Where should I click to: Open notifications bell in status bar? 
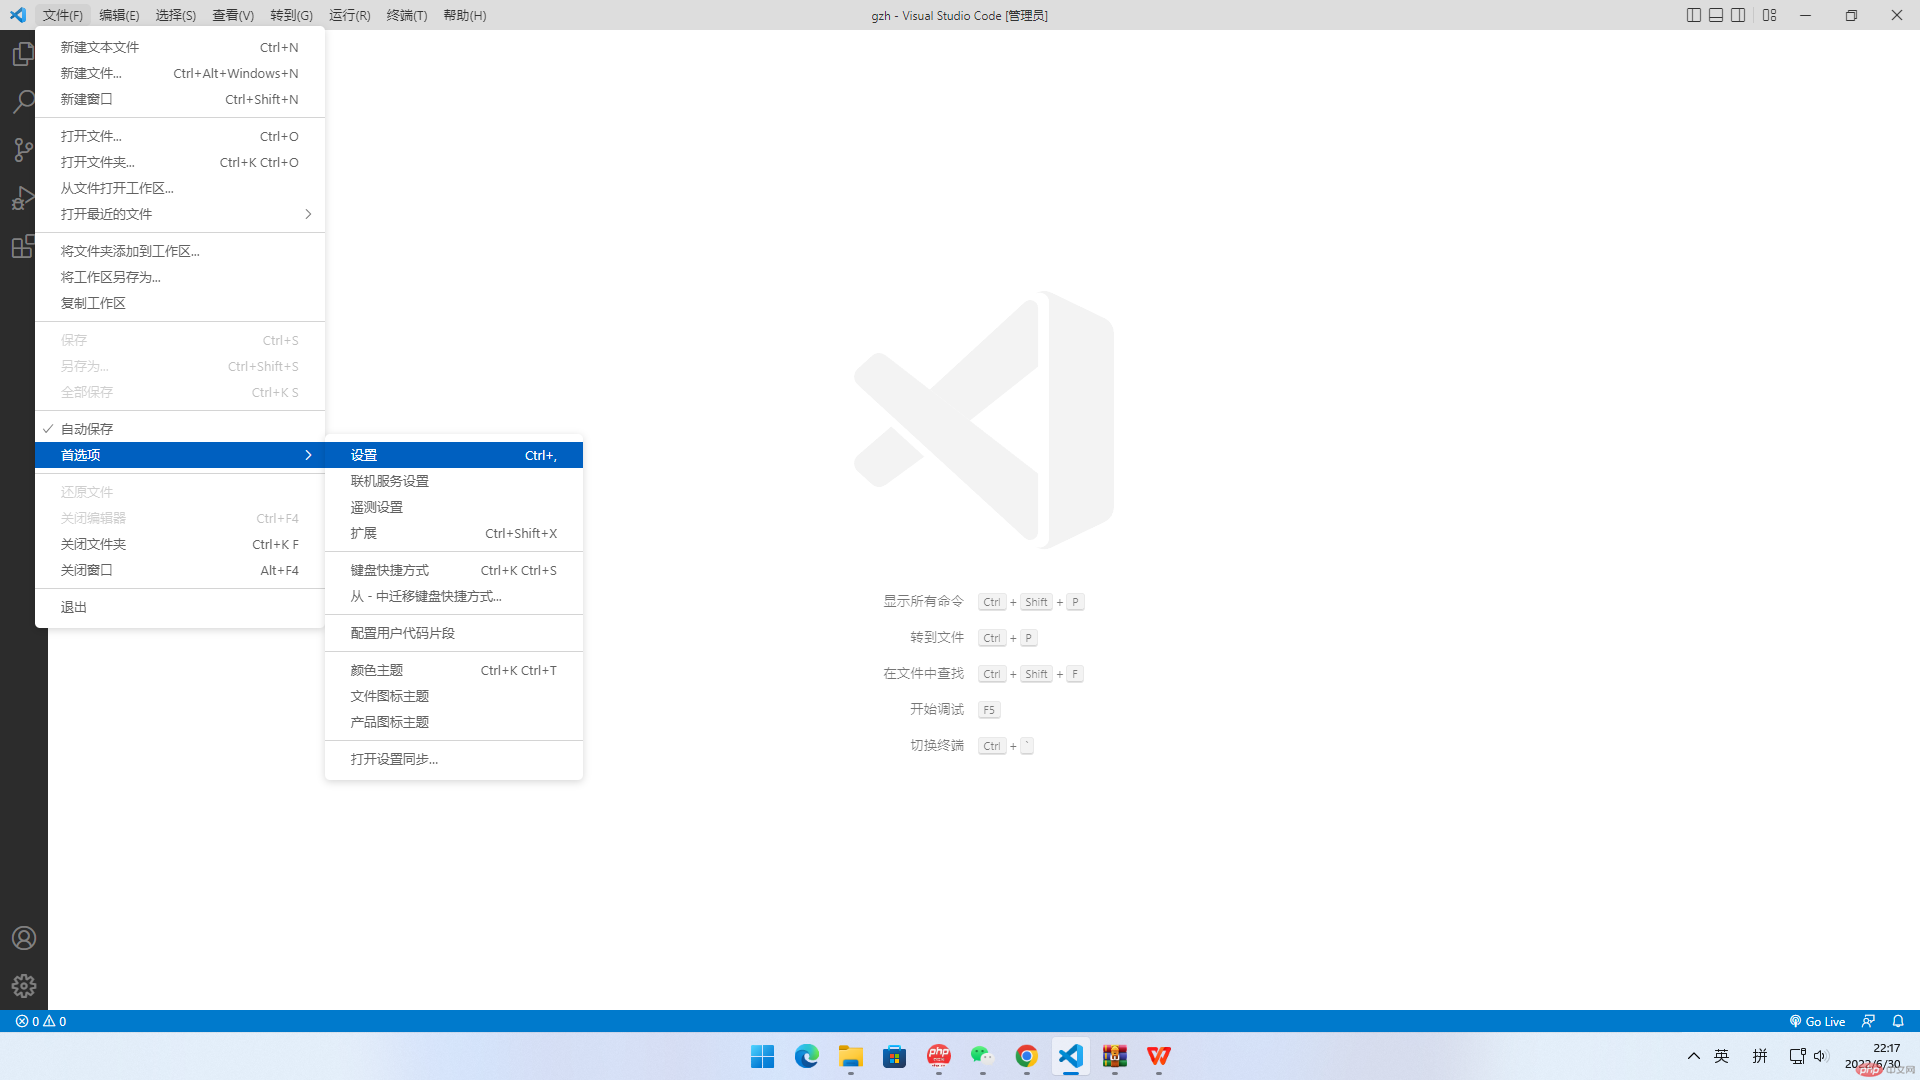pos(1898,1021)
